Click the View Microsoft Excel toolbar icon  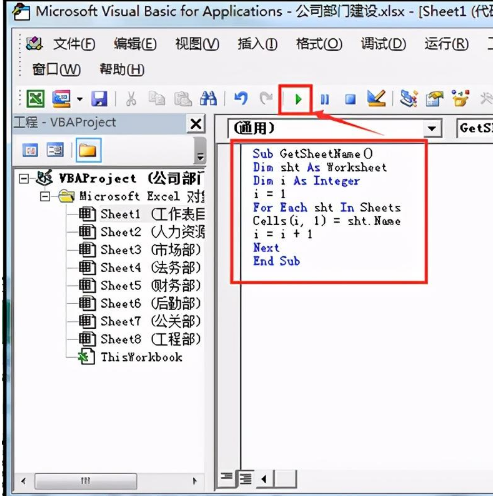click(35, 99)
